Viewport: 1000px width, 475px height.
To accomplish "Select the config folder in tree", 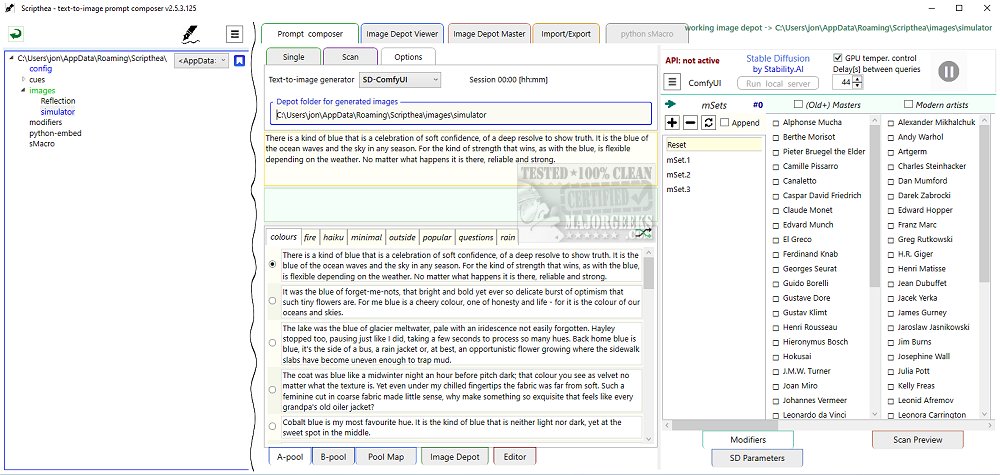I will [x=41, y=68].
